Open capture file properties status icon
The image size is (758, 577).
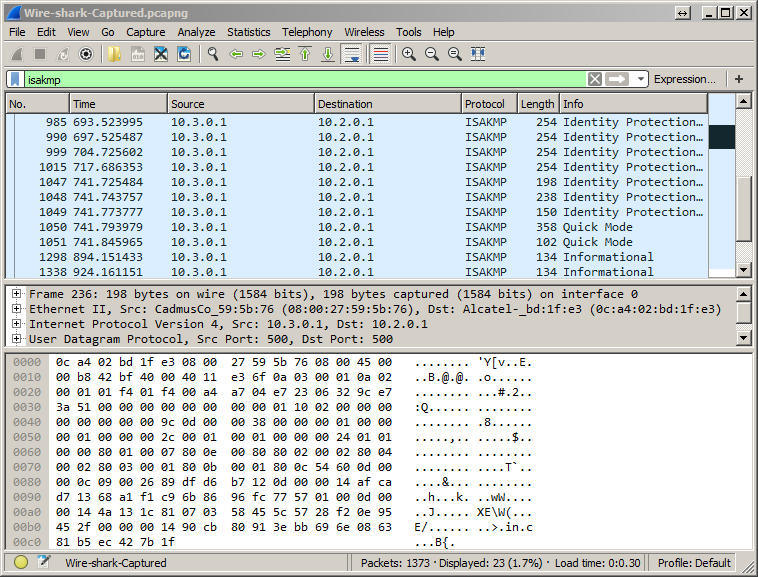44,562
